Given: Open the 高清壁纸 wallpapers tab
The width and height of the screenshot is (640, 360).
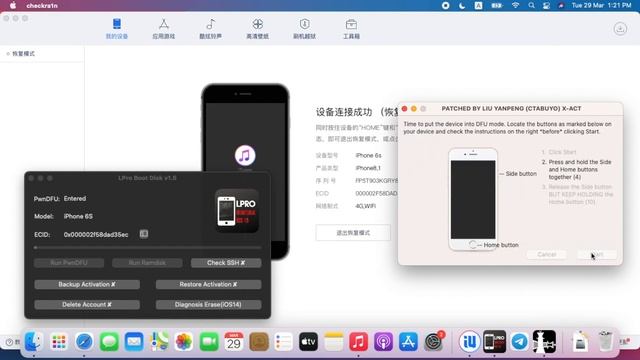Looking at the screenshot, I should (x=258, y=29).
